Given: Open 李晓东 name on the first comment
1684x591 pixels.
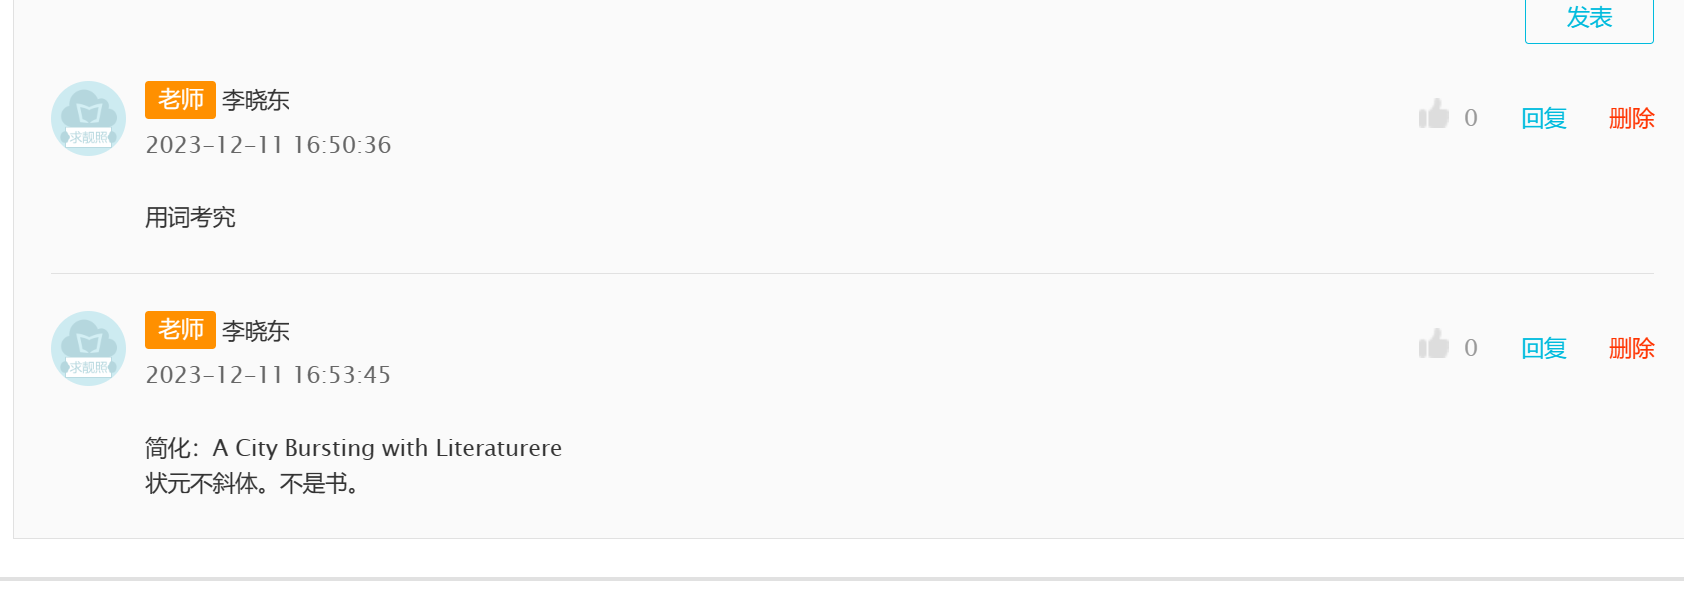Looking at the screenshot, I should coord(256,100).
